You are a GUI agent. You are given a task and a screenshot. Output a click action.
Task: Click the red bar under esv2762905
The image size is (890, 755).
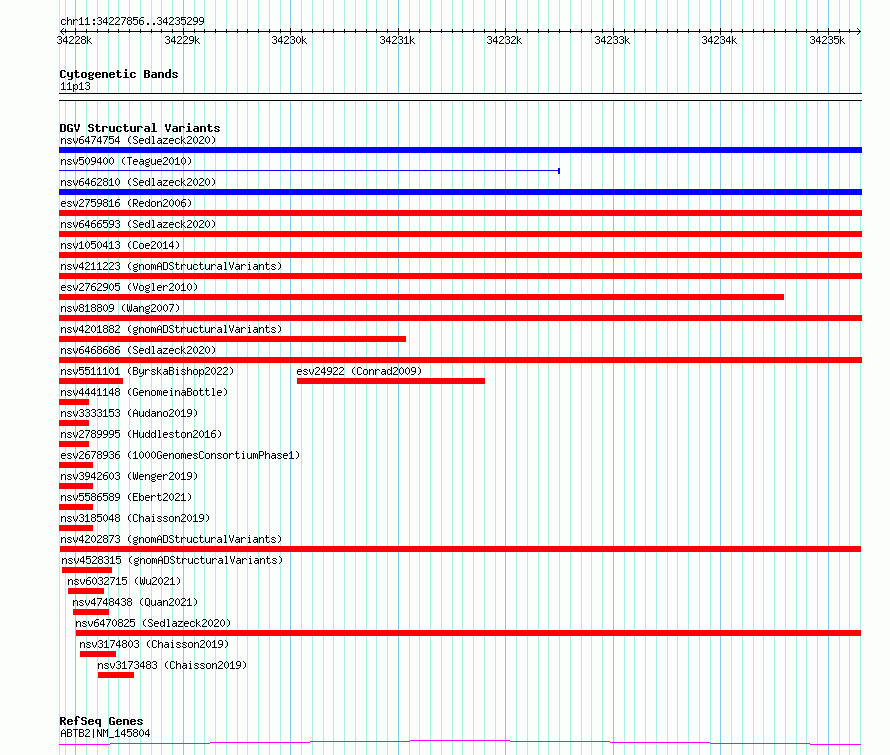pos(421,297)
